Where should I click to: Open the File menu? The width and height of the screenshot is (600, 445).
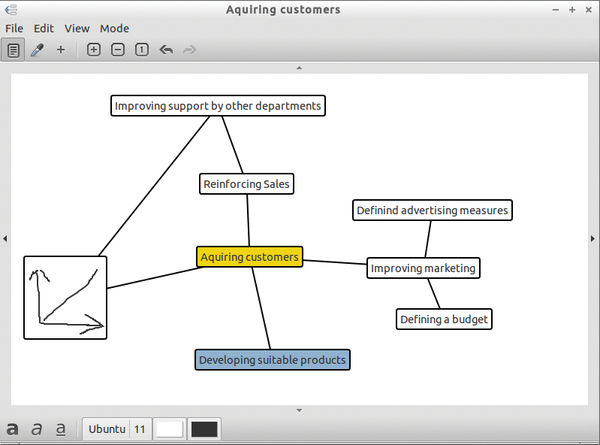[14, 29]
